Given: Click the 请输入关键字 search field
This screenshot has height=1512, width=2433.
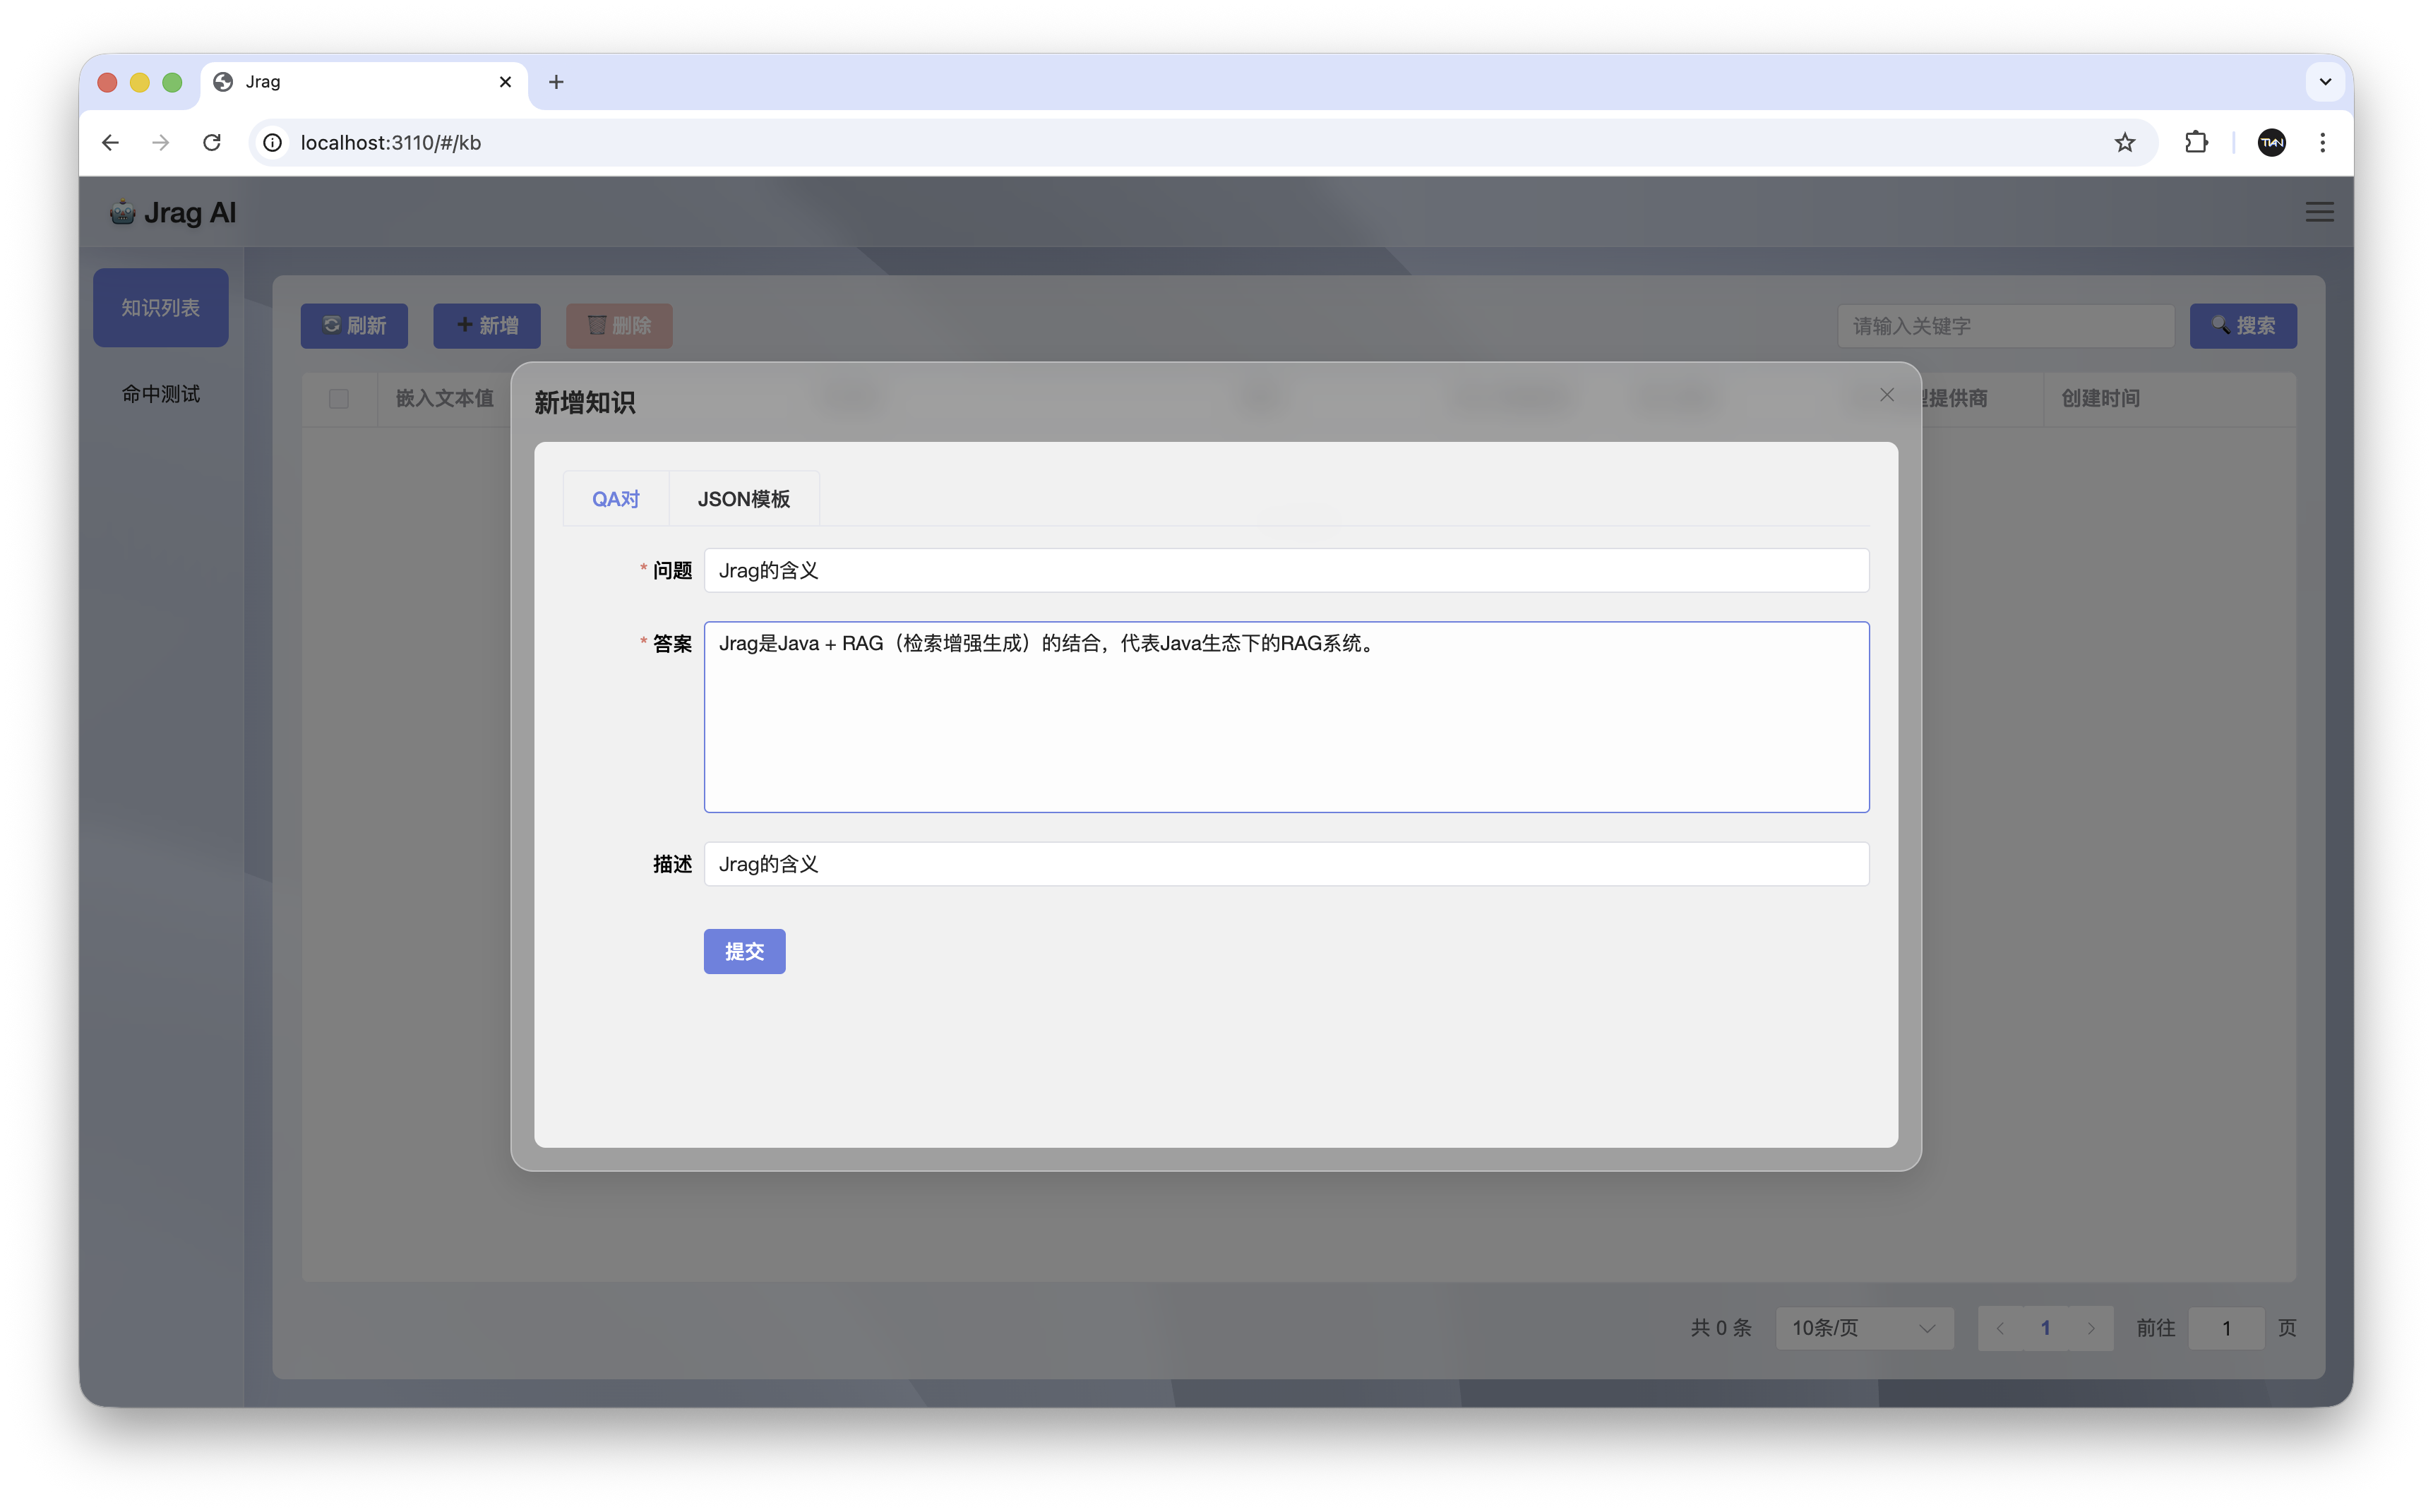Looking at the screenshot, I should point(2005,325).
